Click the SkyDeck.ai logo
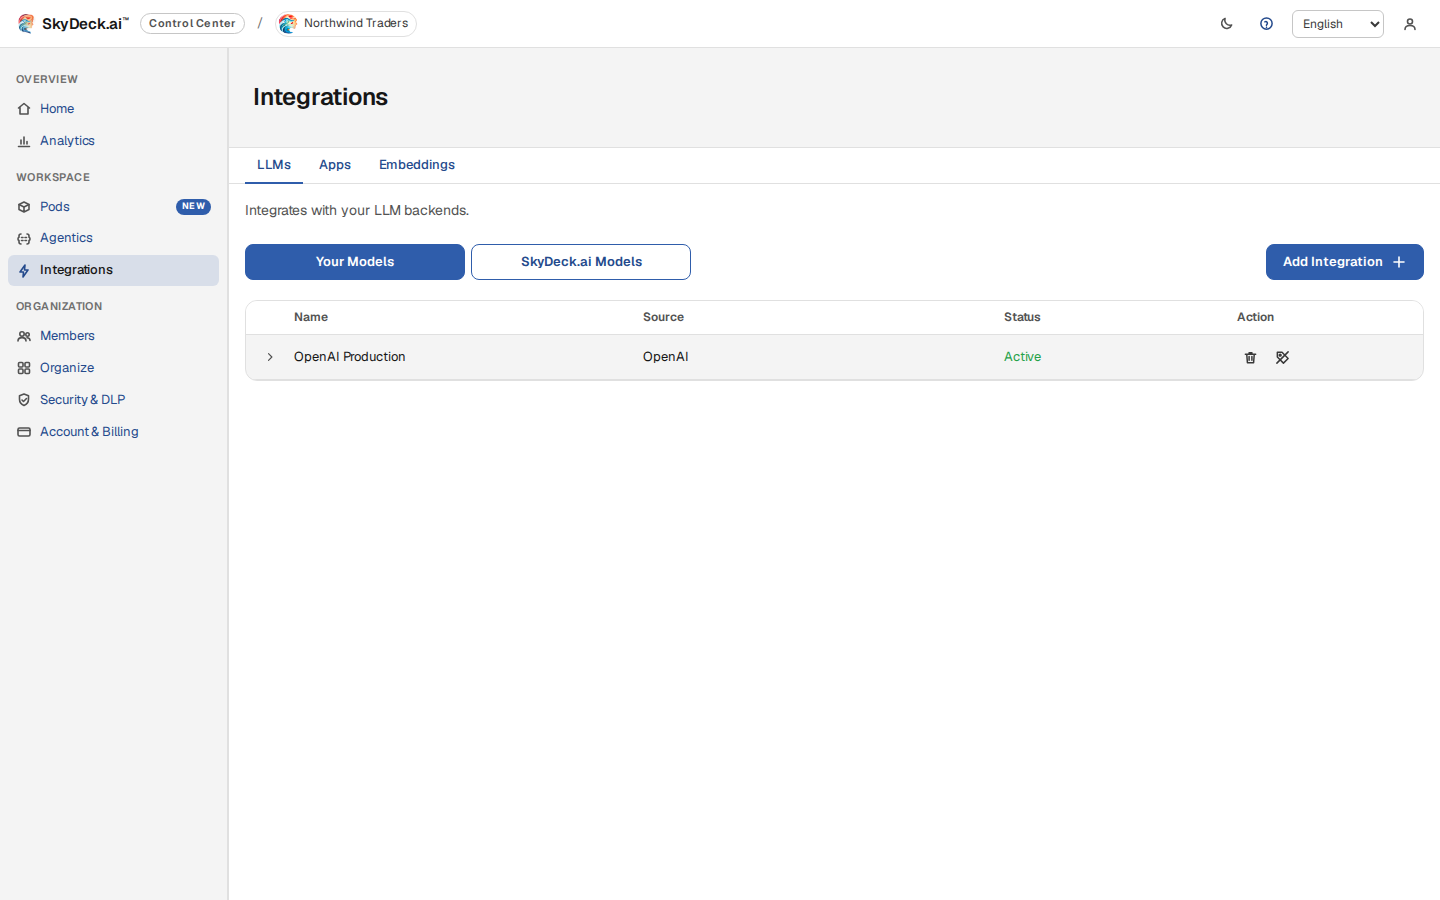1440x900 pixels. 73,23
